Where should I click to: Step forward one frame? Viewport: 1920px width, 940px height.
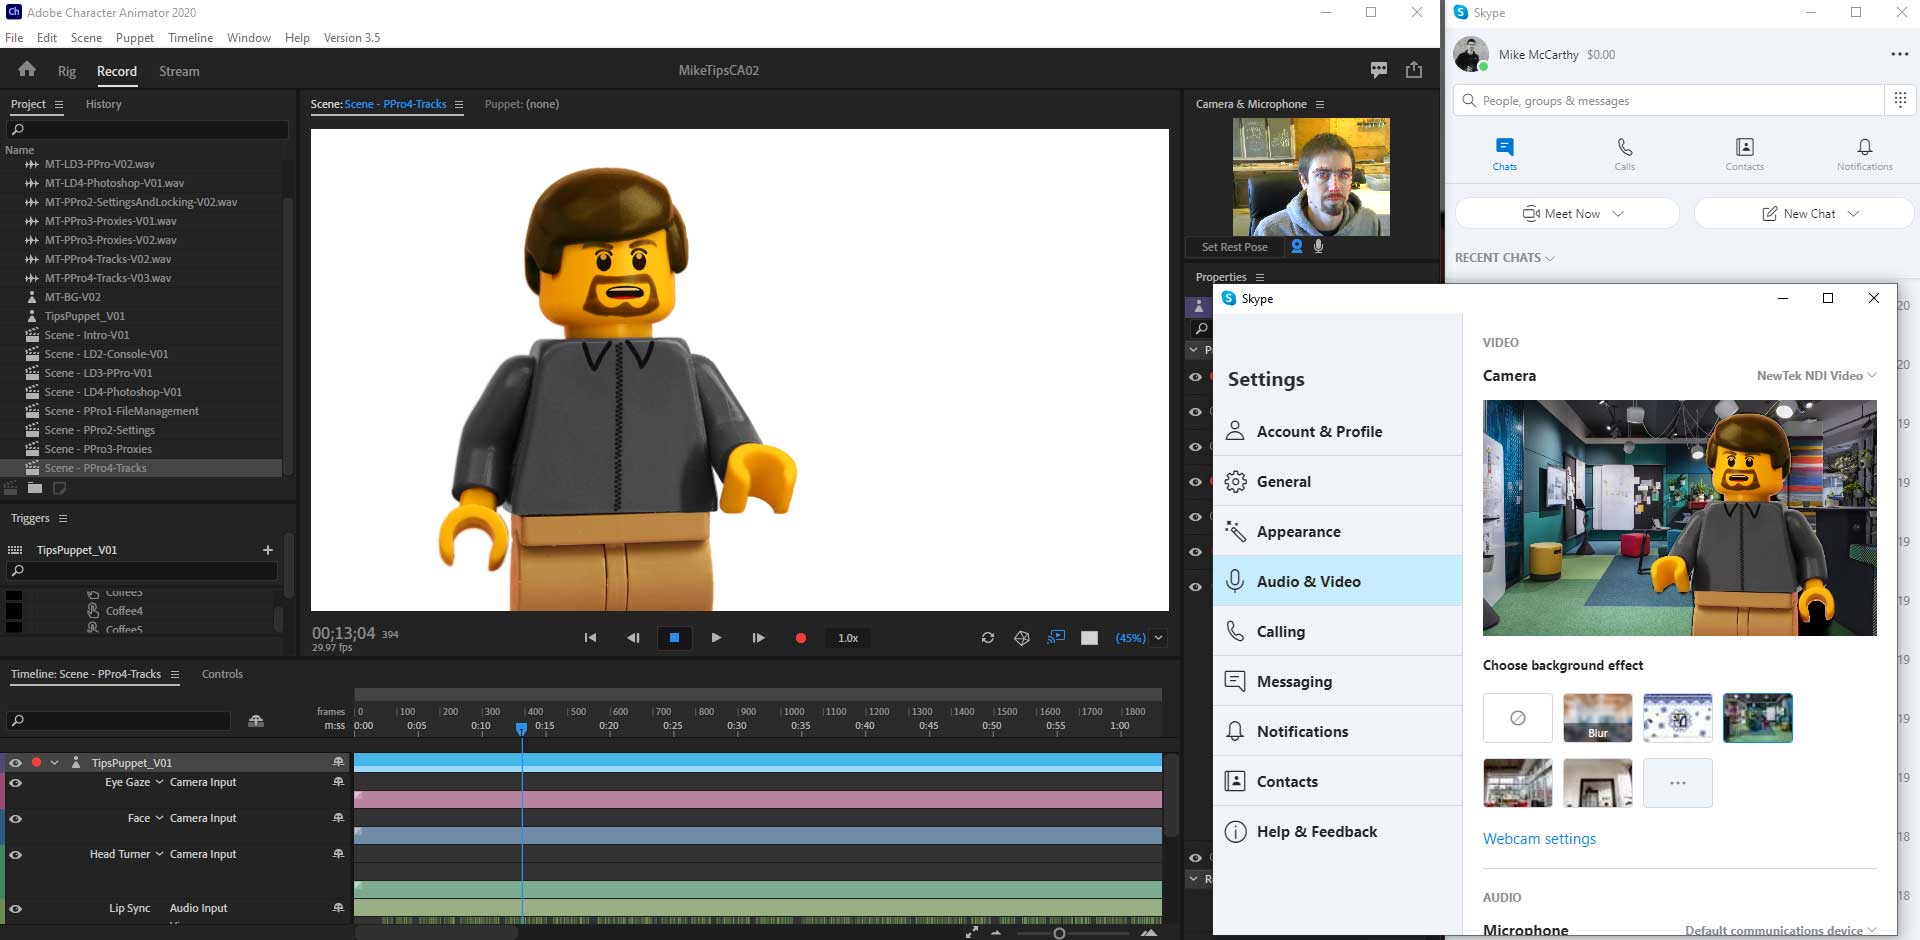pos(758,638)
